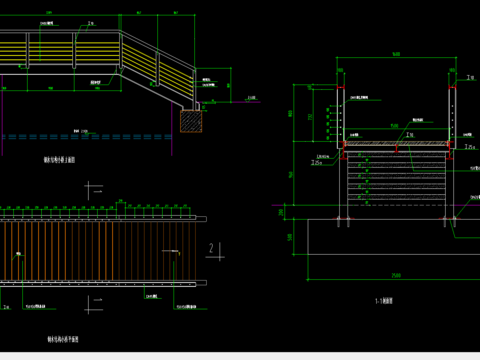Select the blue dashed water level line
Viewport: 480px width, 360px height.
point(87,137)
